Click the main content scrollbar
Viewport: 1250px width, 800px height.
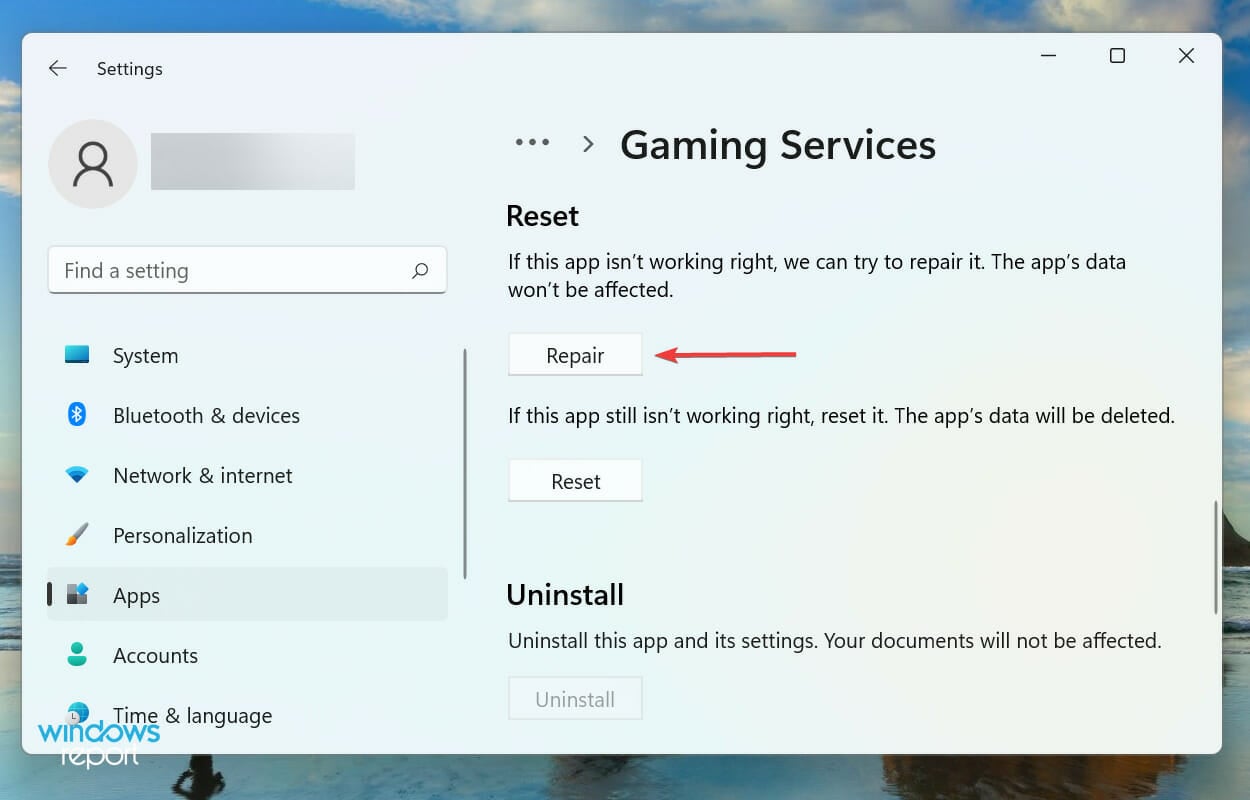tap(1215, 556)
